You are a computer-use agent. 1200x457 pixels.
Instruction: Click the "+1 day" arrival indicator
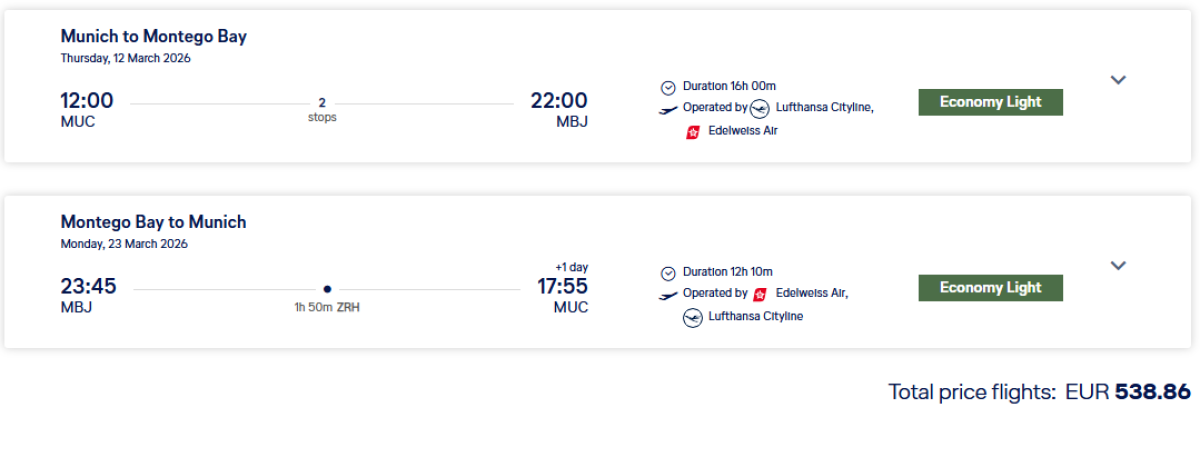pos(571,267)
